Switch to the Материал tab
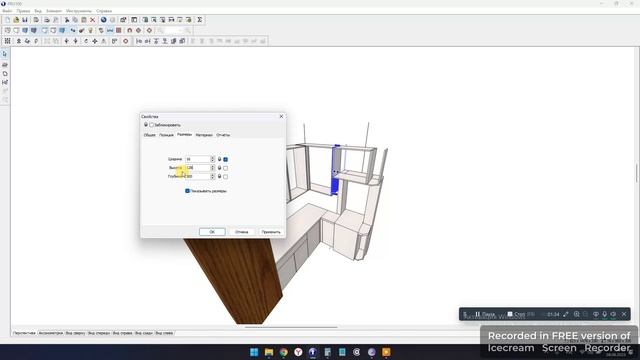This screenshot has height=360, width=640. (x=204, y=135)
